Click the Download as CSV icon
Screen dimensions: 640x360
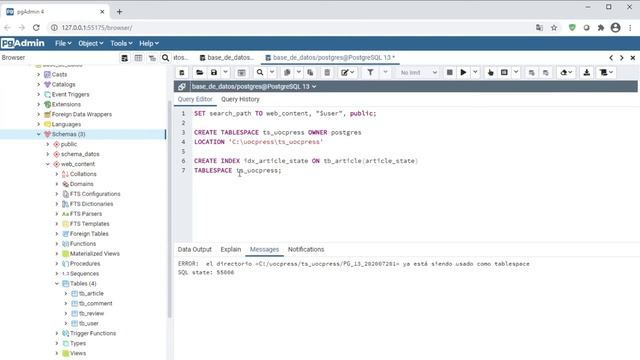(x=587, y=72)
